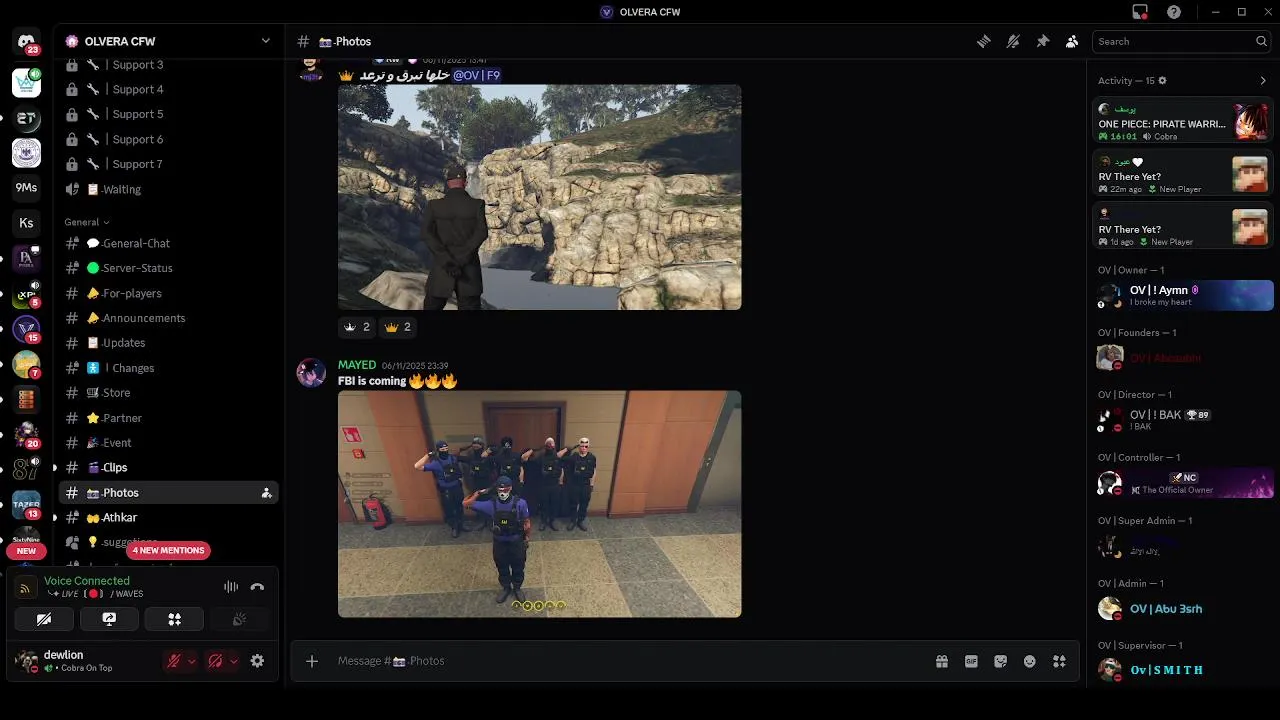
Task: Toggle the gold crown reaction showing 2
Action: pos(398,327)
